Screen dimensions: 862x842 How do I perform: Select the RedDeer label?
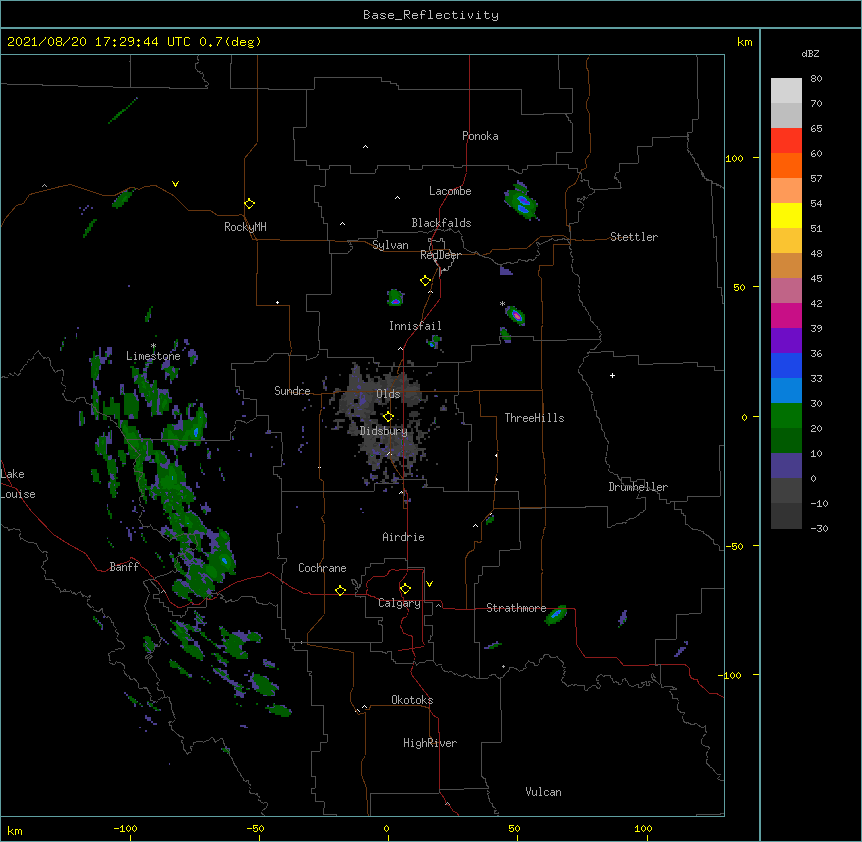(440, 255)
